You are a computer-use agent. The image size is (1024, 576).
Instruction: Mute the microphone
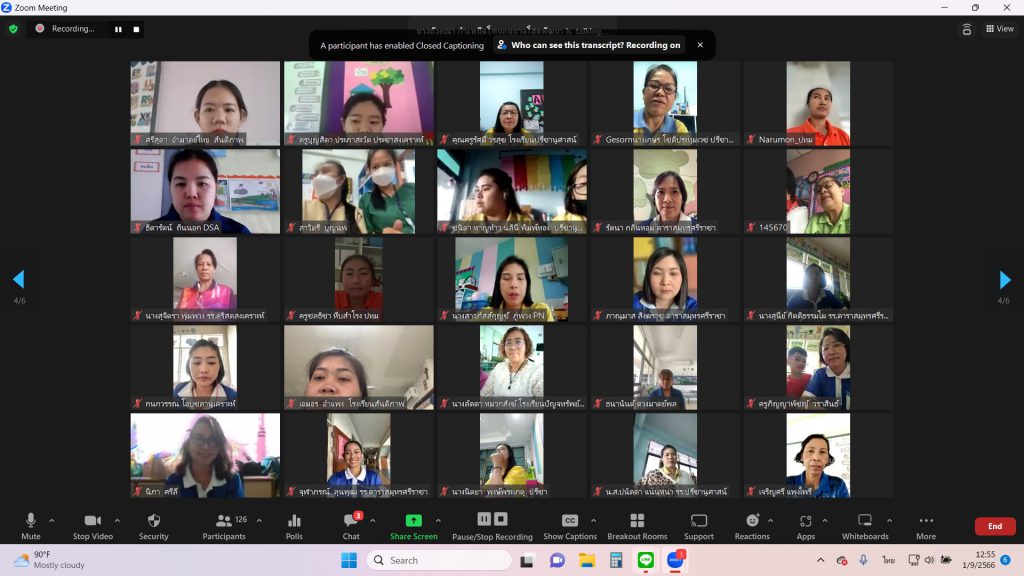[31, 525]
